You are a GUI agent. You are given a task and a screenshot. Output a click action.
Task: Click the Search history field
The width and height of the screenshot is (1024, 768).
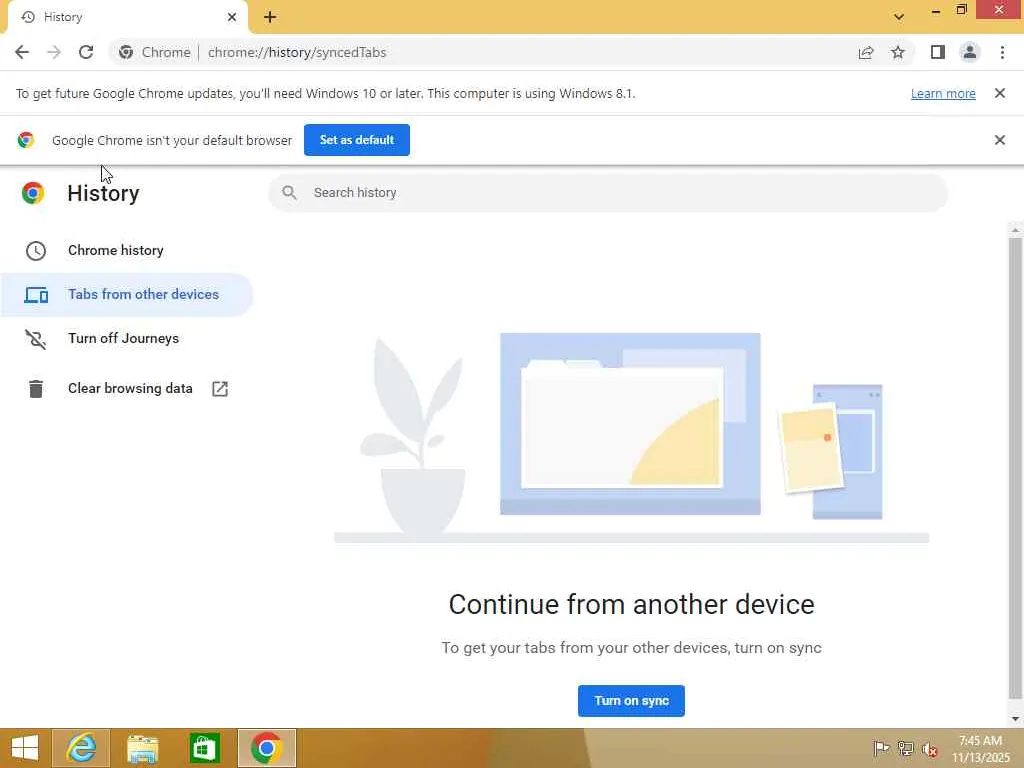607,193
